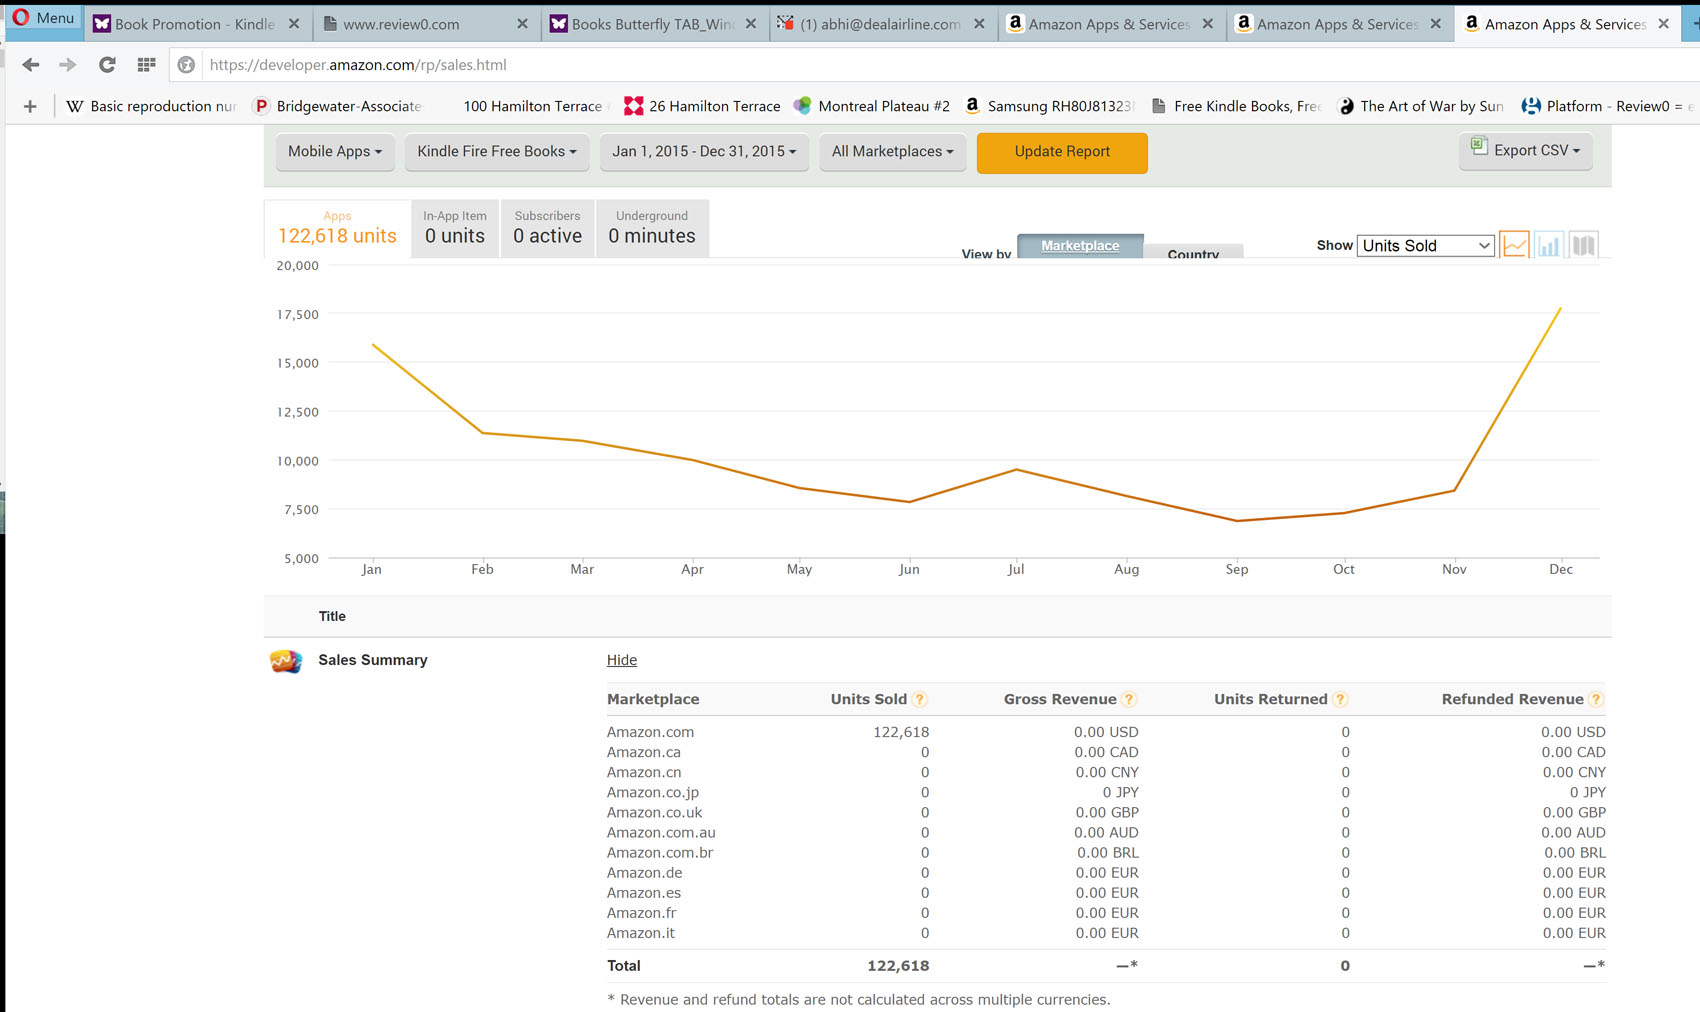The height and width of the screenshot is (1012, 1700).
Task: Open Basic reproduction Wikipedia bookmark
Action: click(x=150, y=106)
